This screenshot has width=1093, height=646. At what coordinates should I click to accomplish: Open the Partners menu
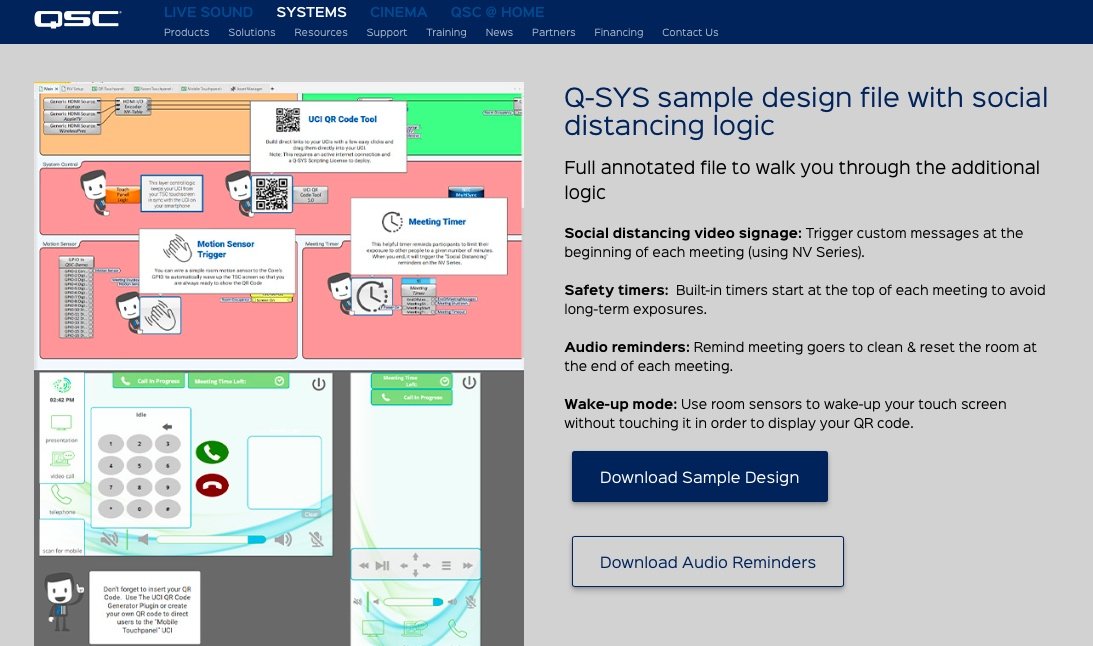tap(553, 32)
